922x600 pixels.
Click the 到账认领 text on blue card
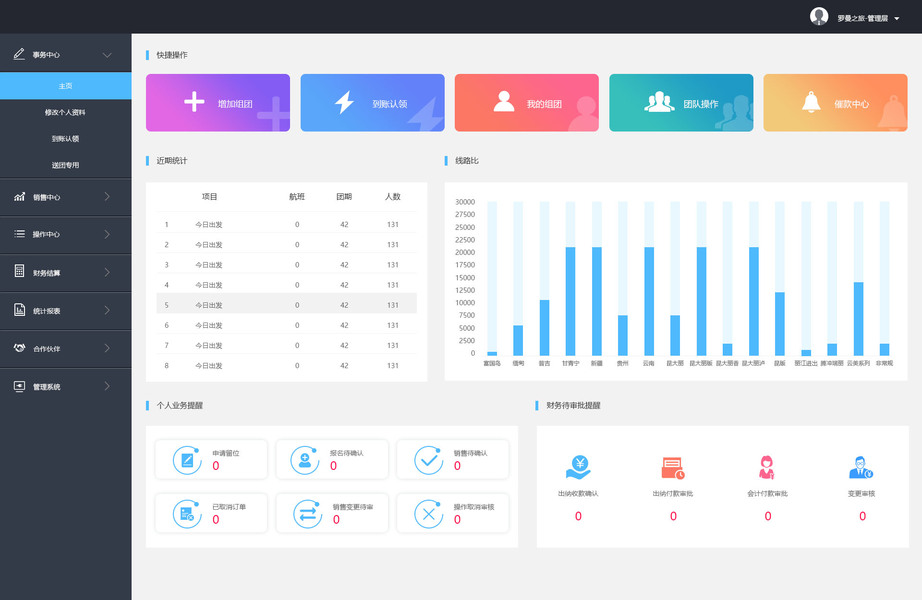click(389, 104)
